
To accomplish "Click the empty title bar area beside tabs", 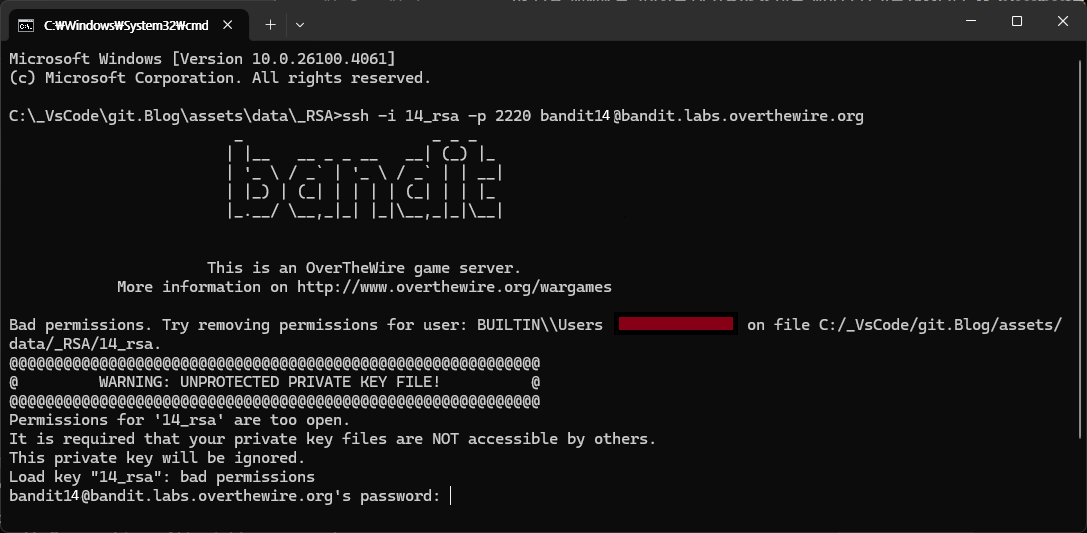I will pos(624,22).
